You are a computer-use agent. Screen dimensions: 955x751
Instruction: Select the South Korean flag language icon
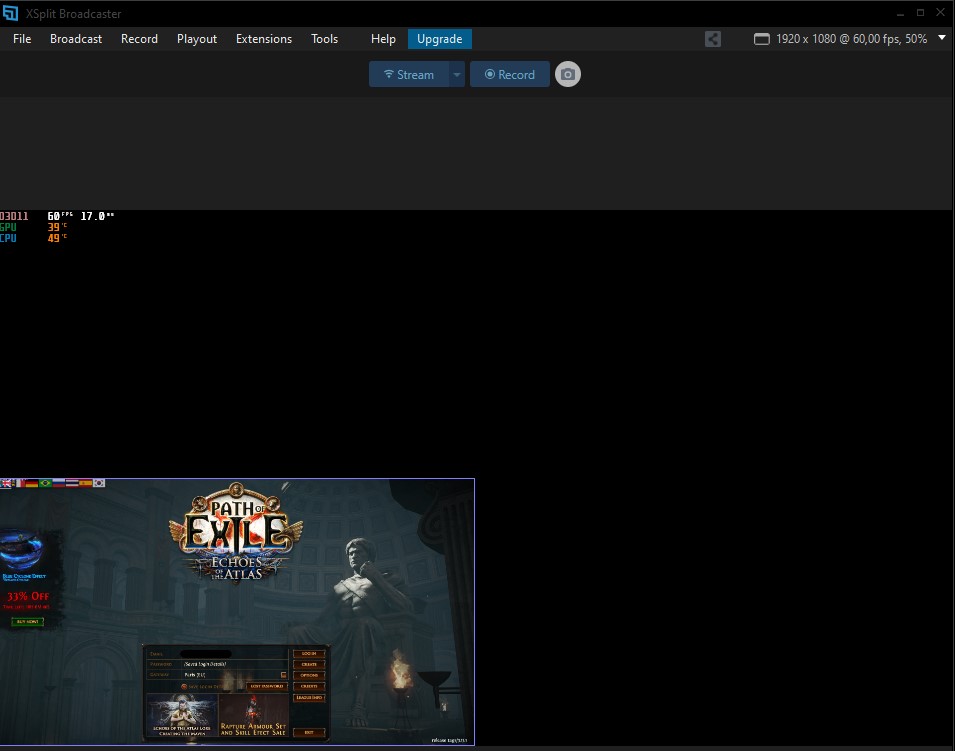pyautogui.click(x=98, y=483)
